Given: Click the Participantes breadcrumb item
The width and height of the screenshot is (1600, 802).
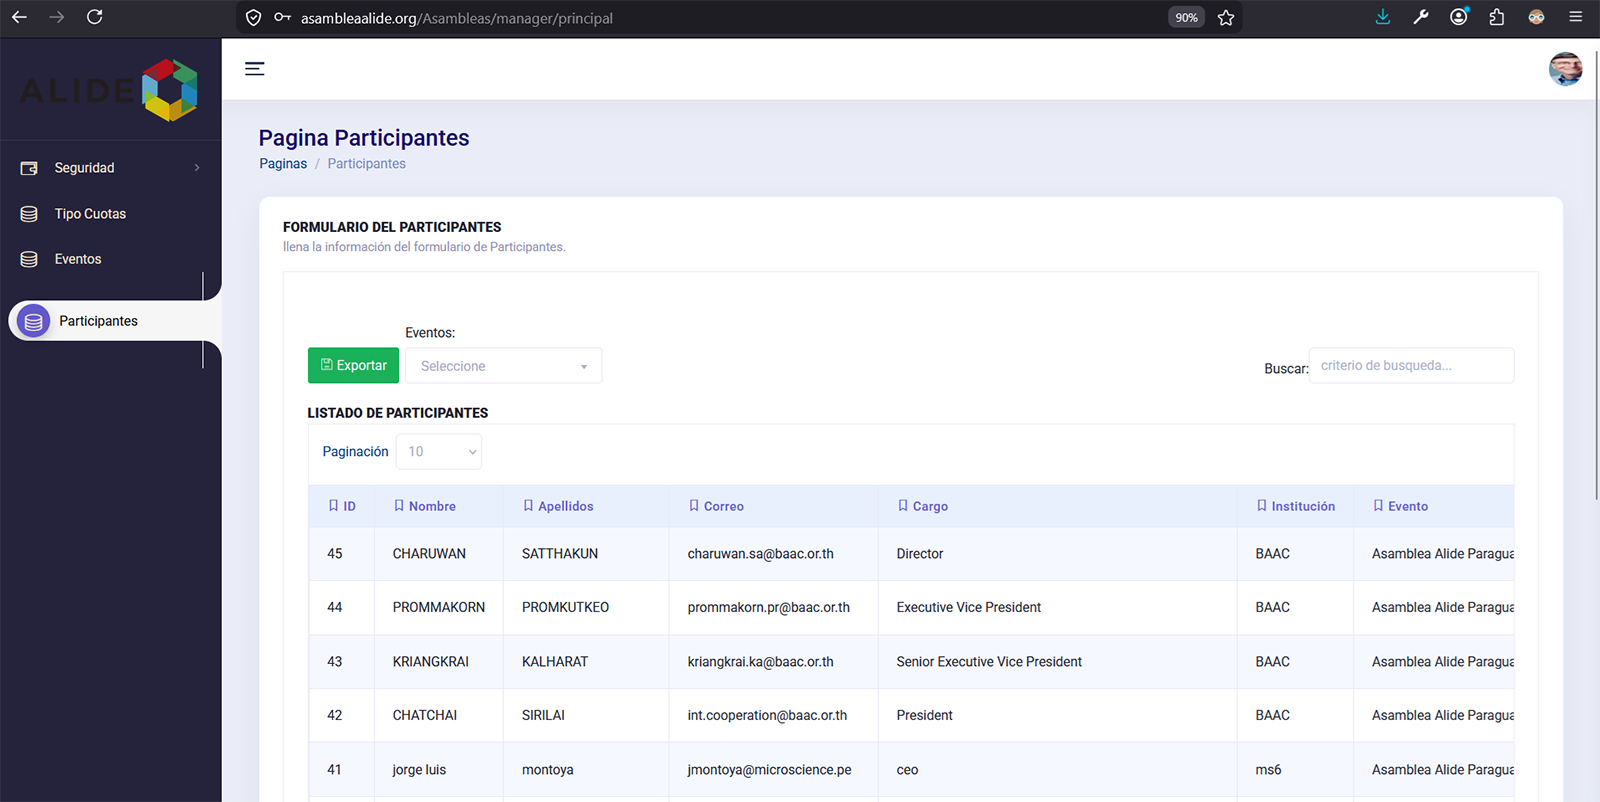Looking at the screenshot, I should [x=366, y=164].
